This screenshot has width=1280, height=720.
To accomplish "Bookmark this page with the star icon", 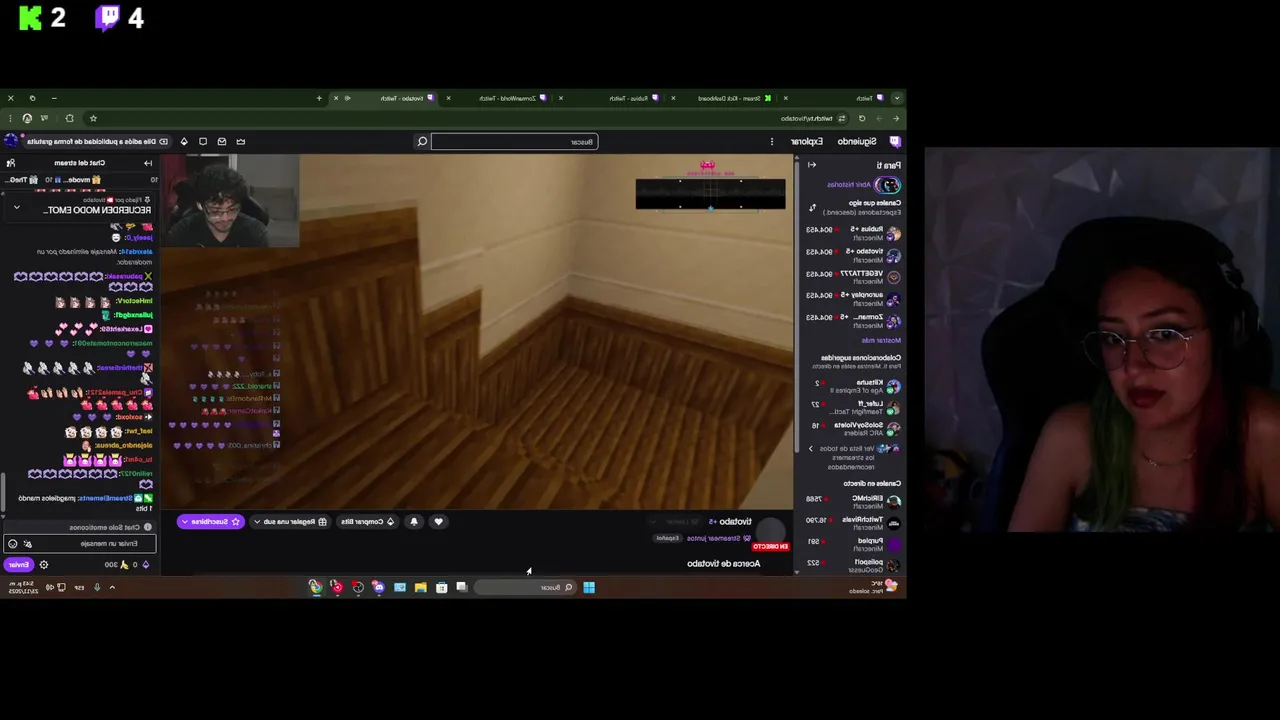I will (93, 118).
